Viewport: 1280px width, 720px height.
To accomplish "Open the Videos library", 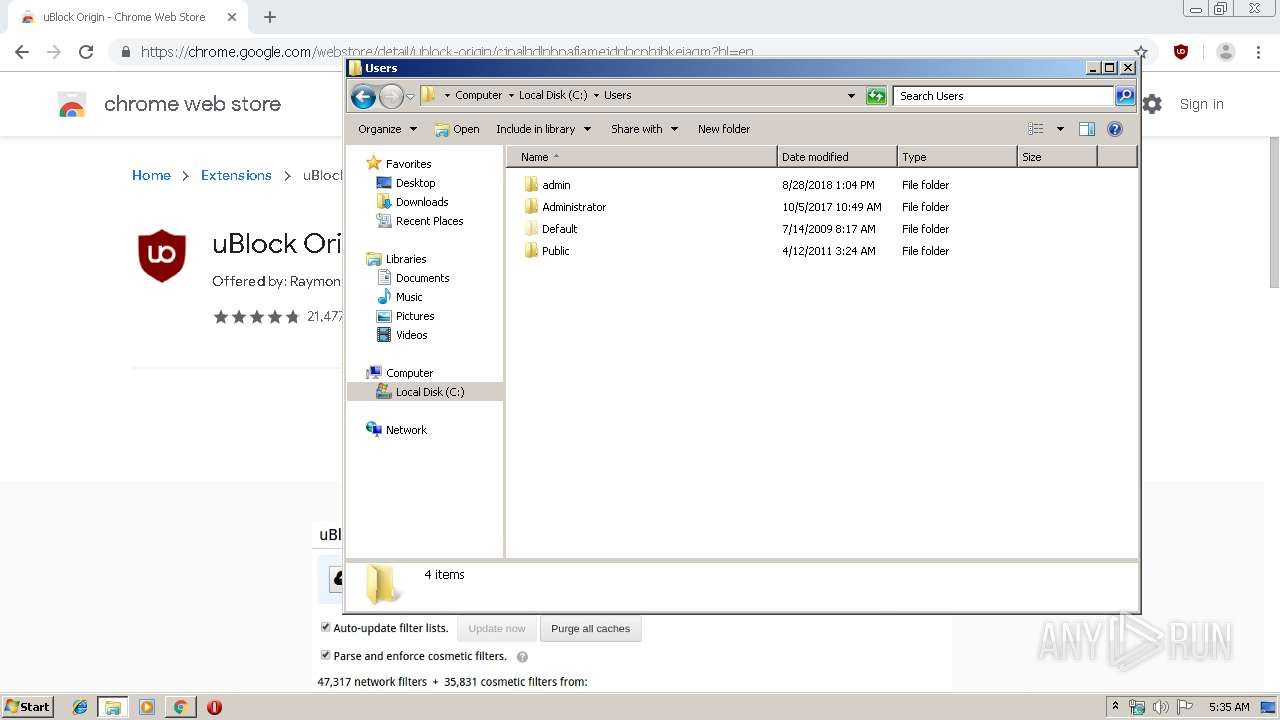I will 402,335.
